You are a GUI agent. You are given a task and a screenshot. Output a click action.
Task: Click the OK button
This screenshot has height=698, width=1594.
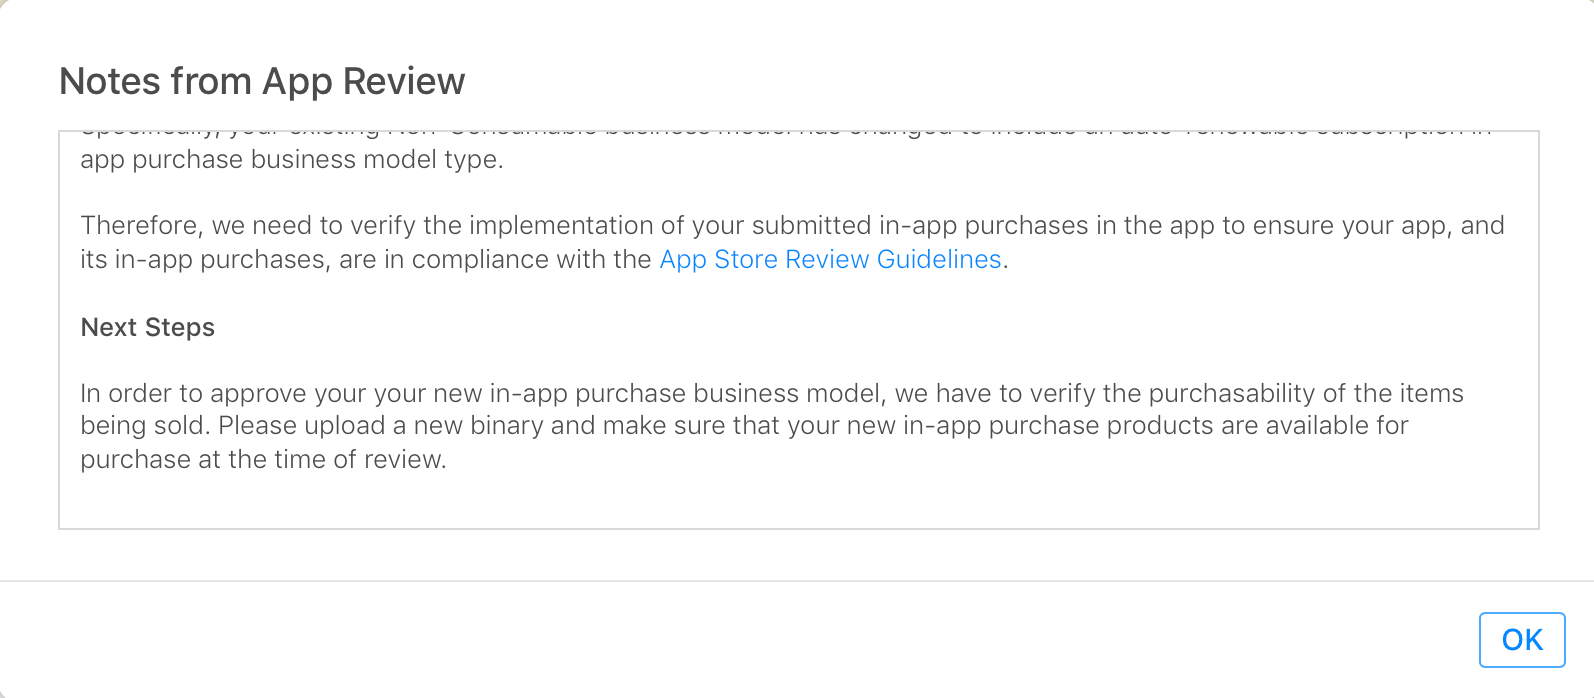pyautogui.click(x=1521, y=640)
